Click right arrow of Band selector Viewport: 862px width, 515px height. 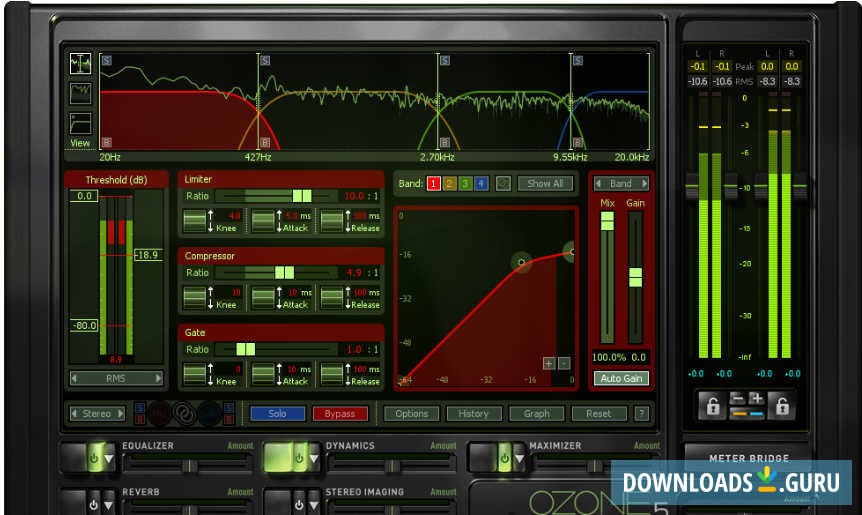point(645,184)
